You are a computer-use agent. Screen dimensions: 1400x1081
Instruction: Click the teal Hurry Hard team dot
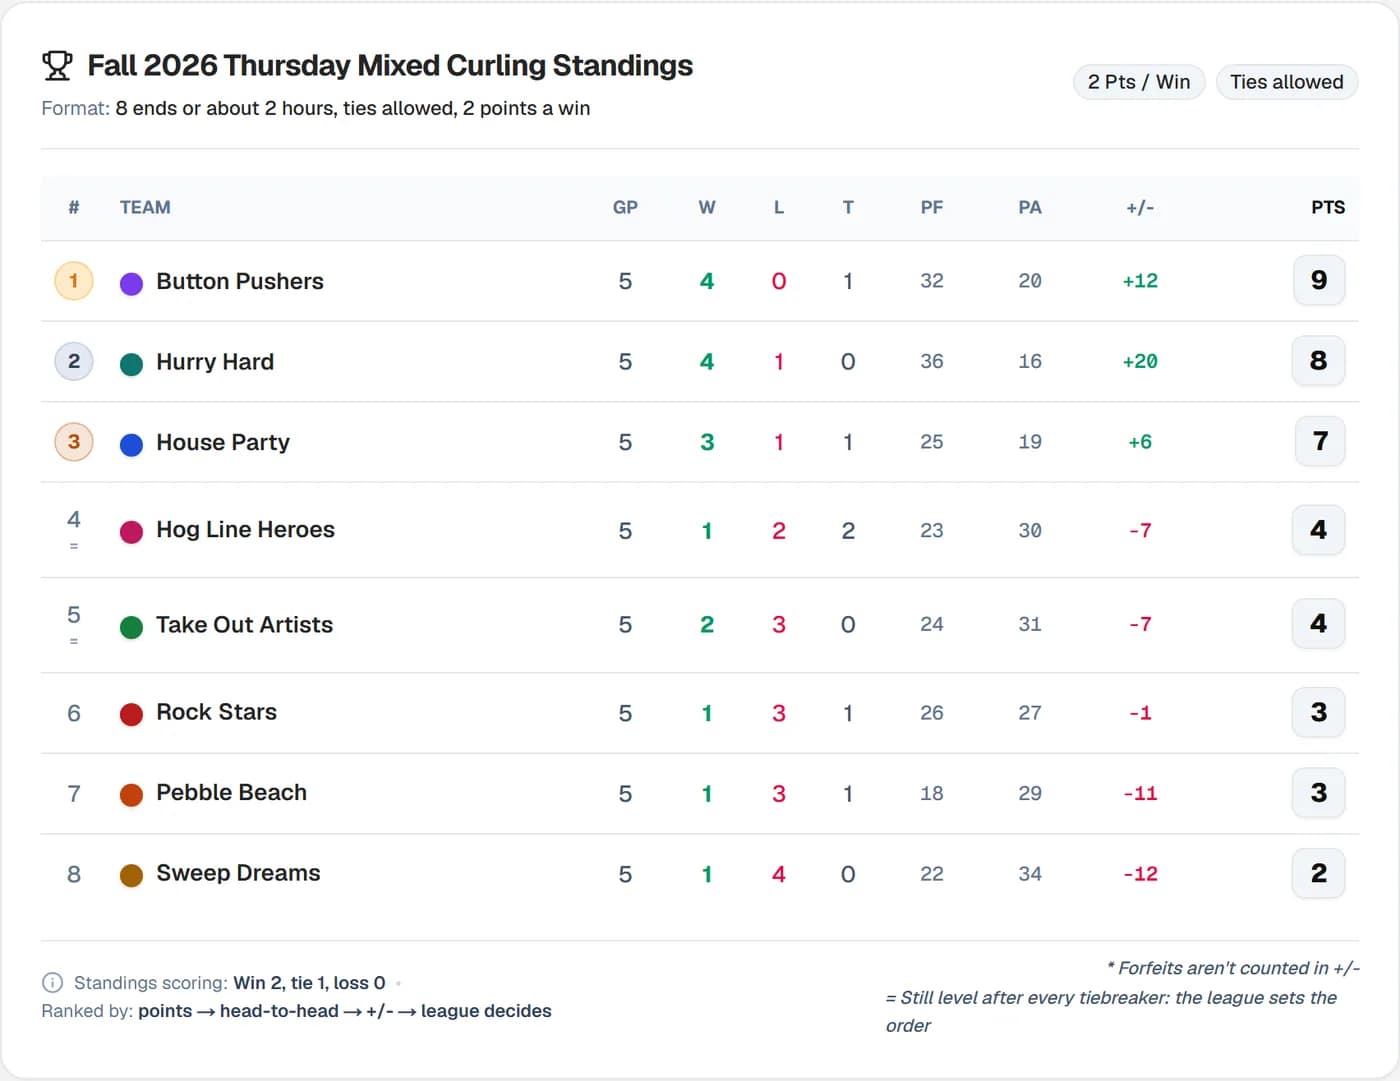[x=131, y=364]
